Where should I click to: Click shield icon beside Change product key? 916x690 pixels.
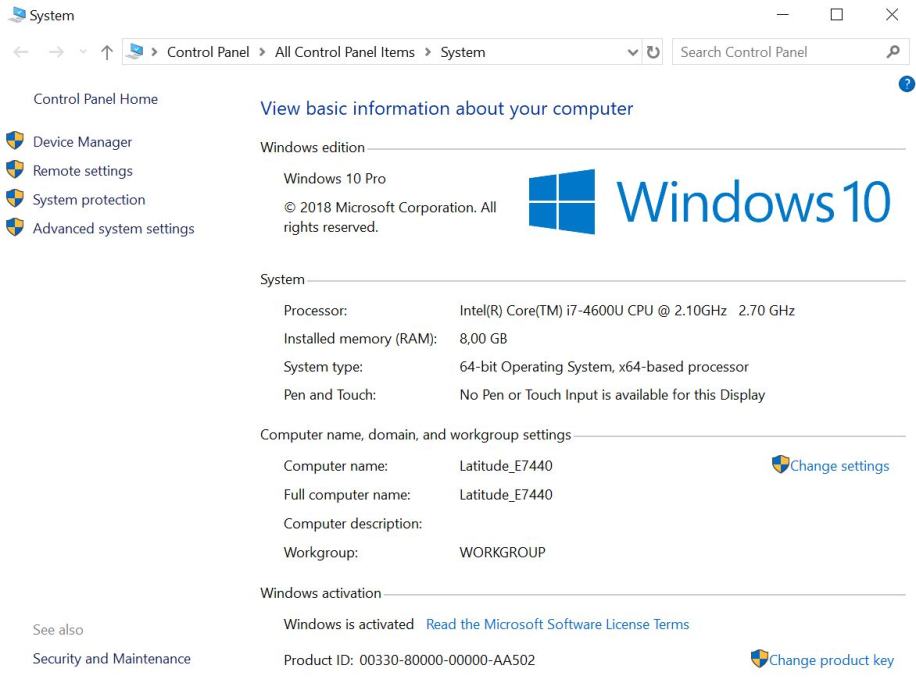759,658
